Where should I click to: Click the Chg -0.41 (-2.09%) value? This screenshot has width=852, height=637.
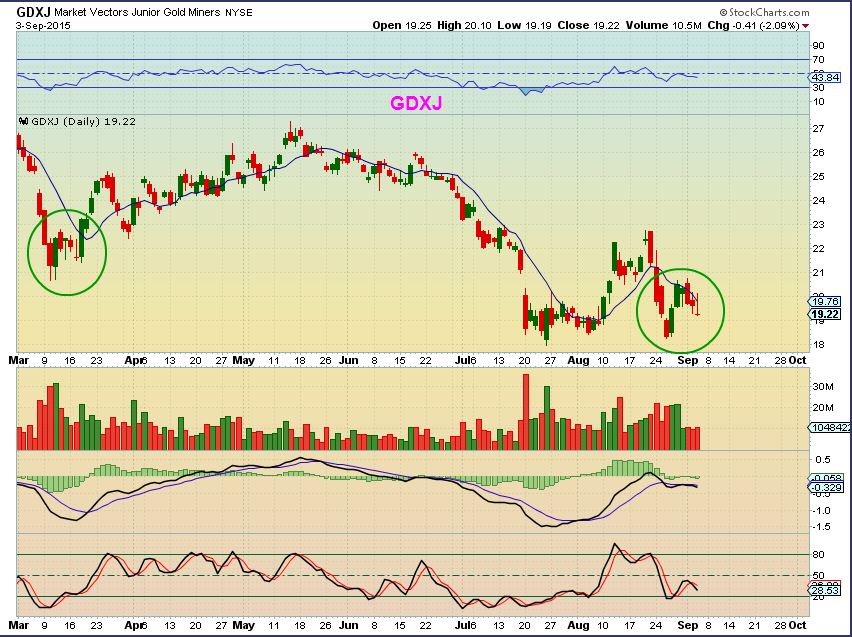click(x=753, y=26)
